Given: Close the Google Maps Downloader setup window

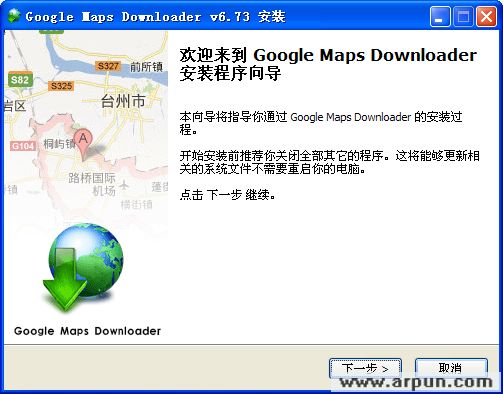Looking at the screenshot, I should 486,17.
